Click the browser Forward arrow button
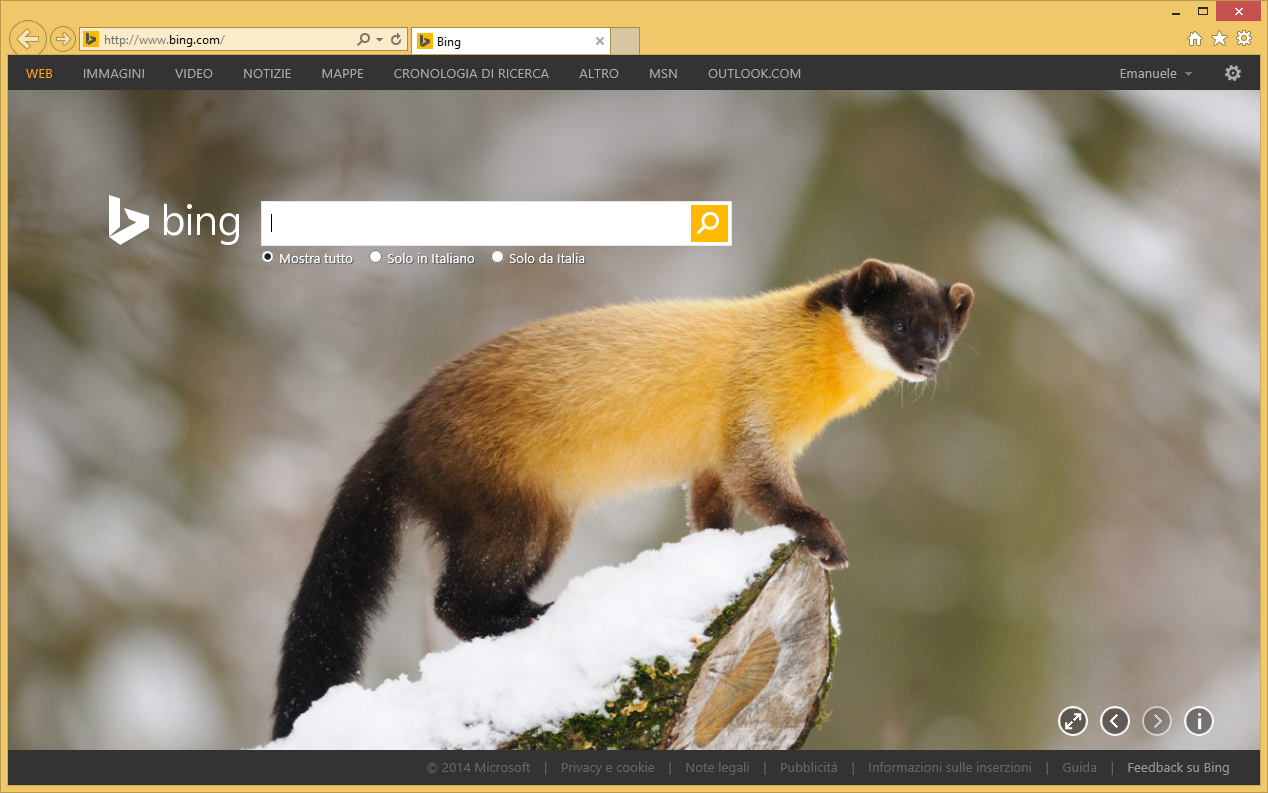Image resolution: width=1268 pixels, height=793 pixels. 62,39
